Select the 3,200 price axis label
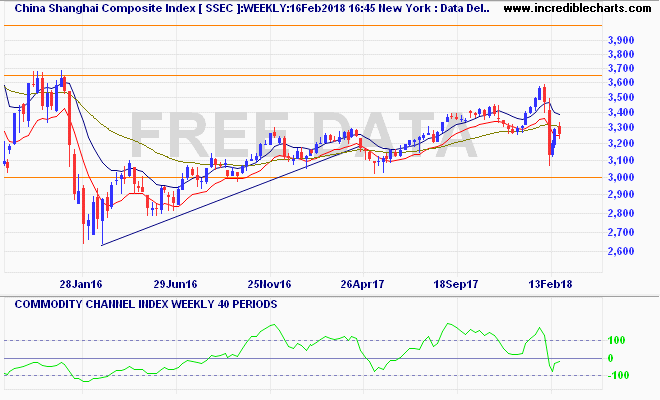The height and width of the screenshot is (400, 660). (x=621, y=144)
